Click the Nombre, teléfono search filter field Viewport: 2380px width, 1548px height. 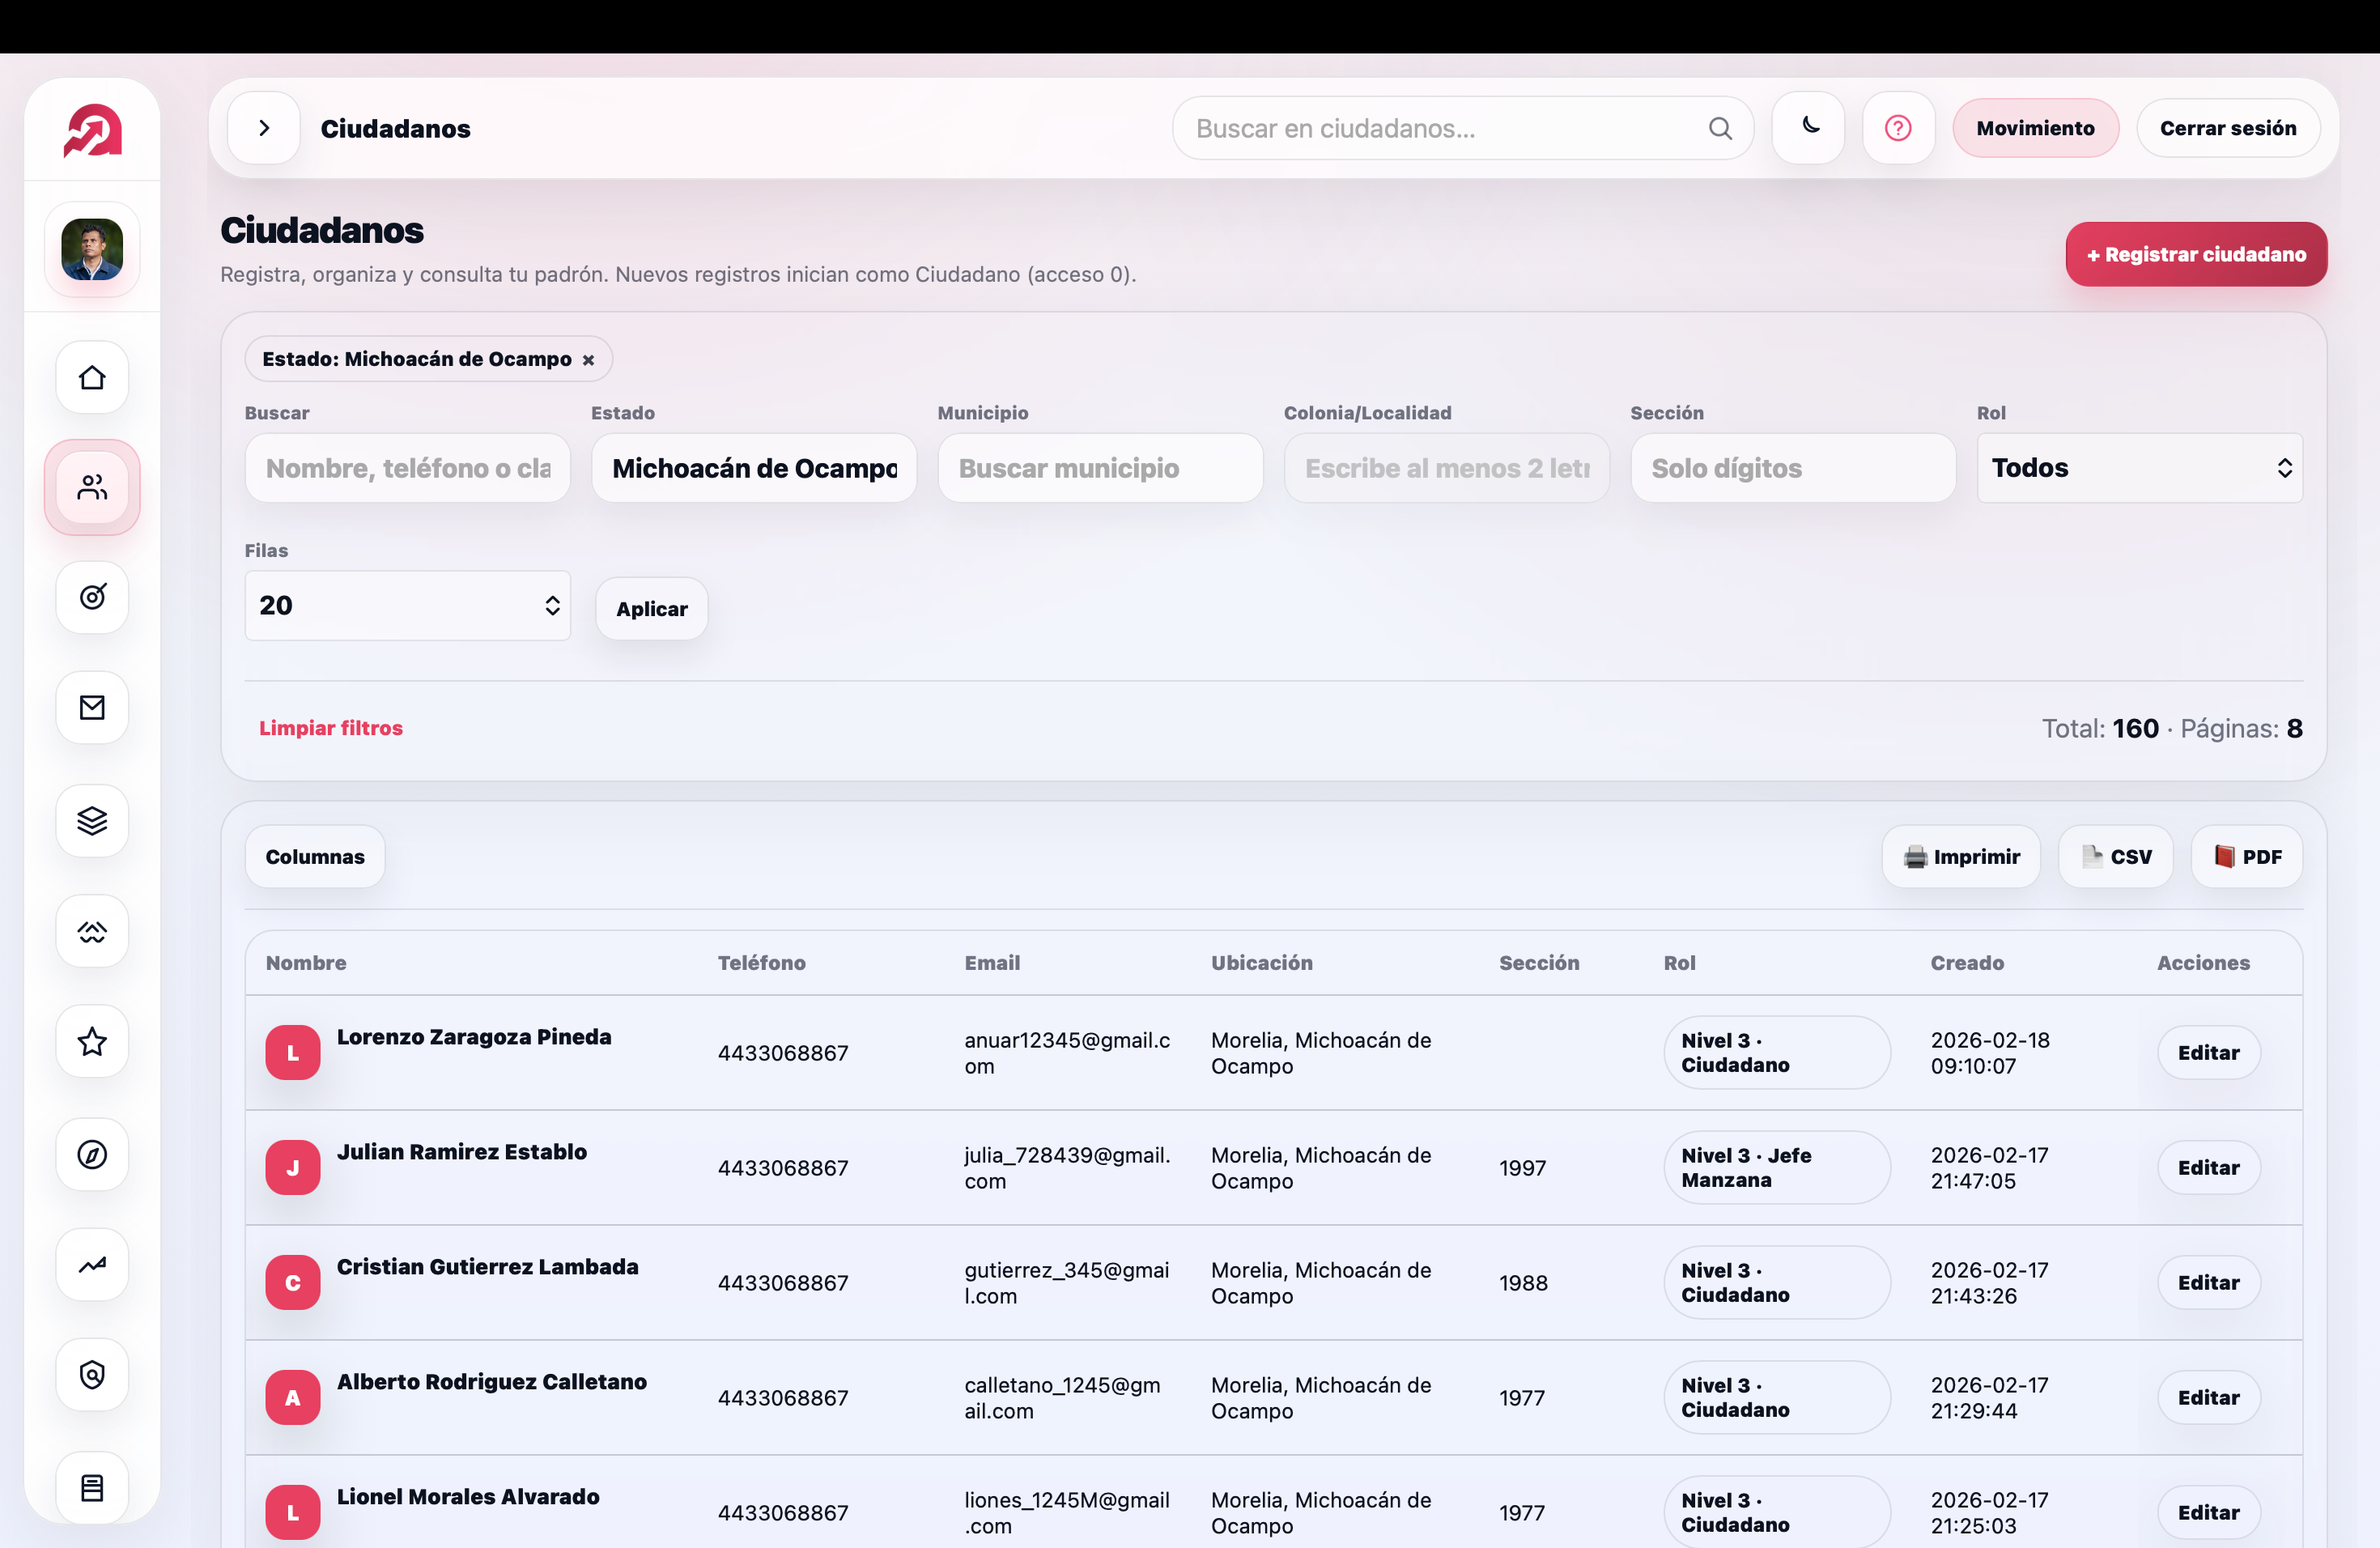pos(408,468)
